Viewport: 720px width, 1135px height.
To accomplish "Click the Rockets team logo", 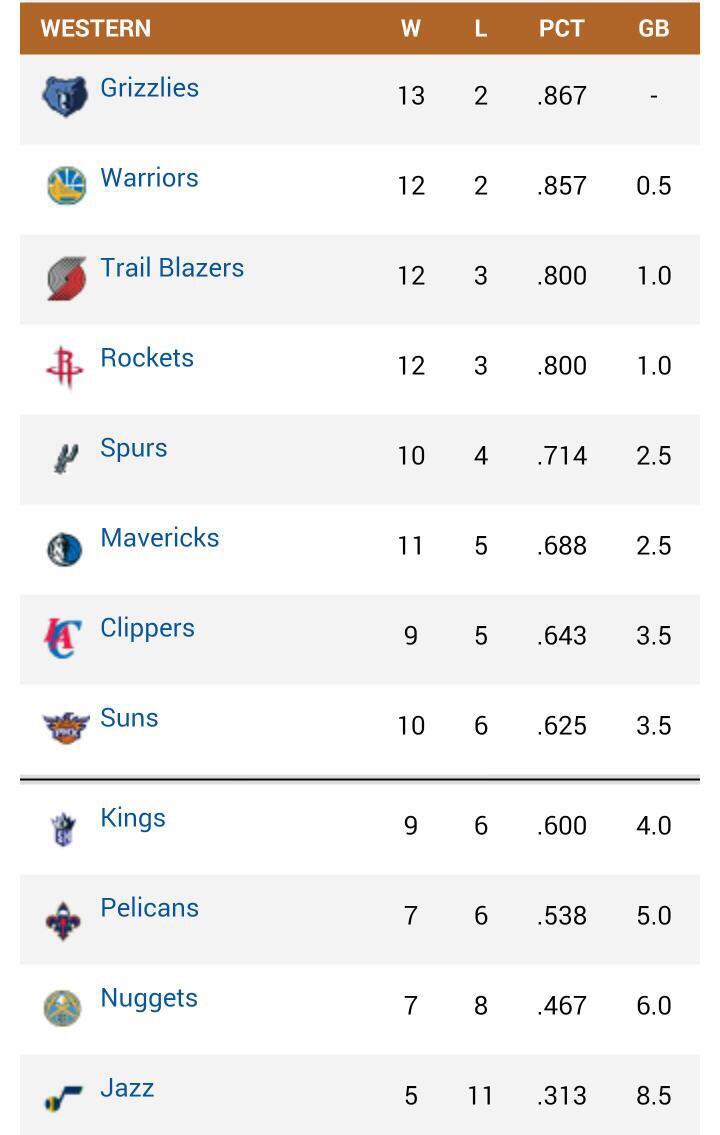I will pyautogui.click(x=65, y=367).
